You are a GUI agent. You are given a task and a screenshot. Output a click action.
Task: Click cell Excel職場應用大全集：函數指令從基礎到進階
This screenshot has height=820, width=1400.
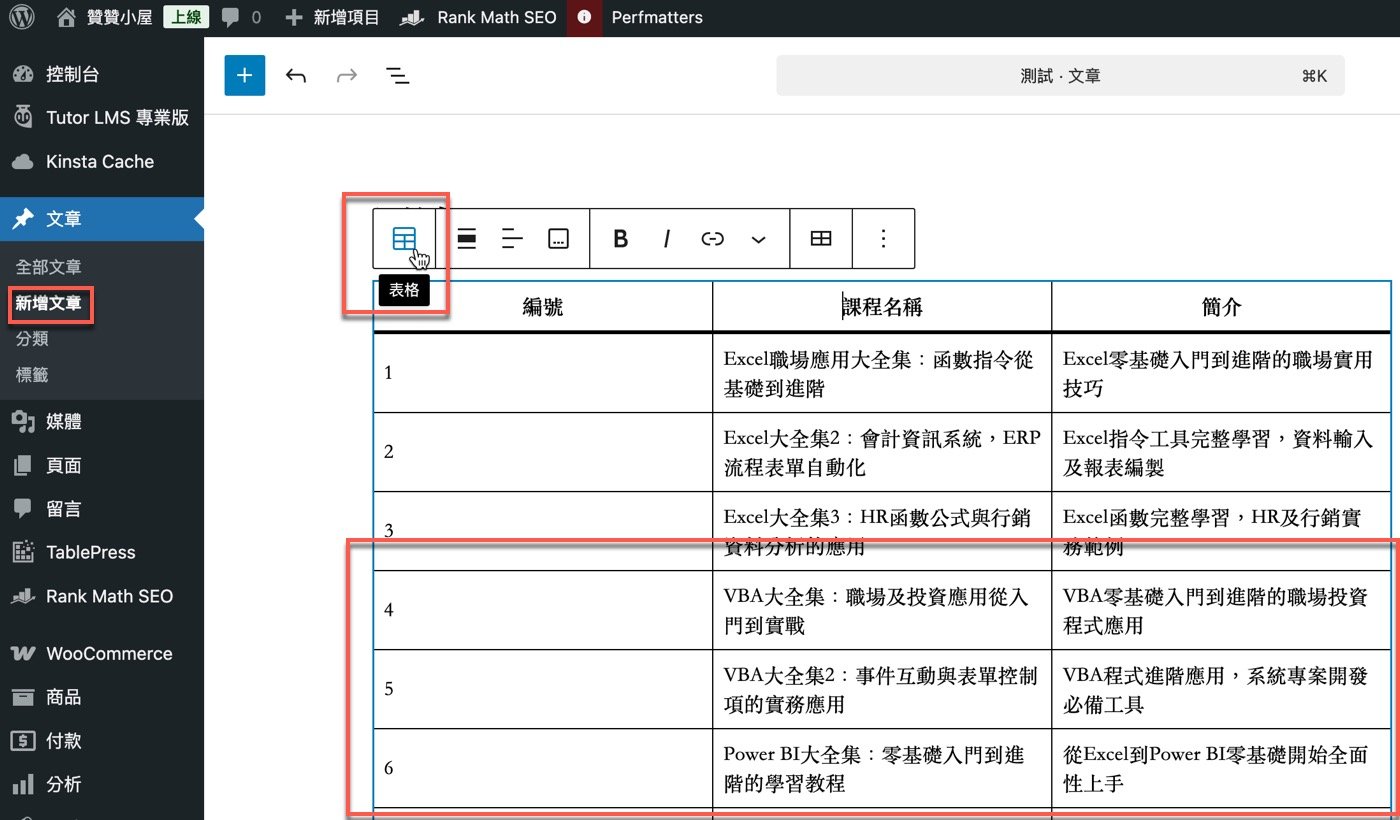(882, 373)
